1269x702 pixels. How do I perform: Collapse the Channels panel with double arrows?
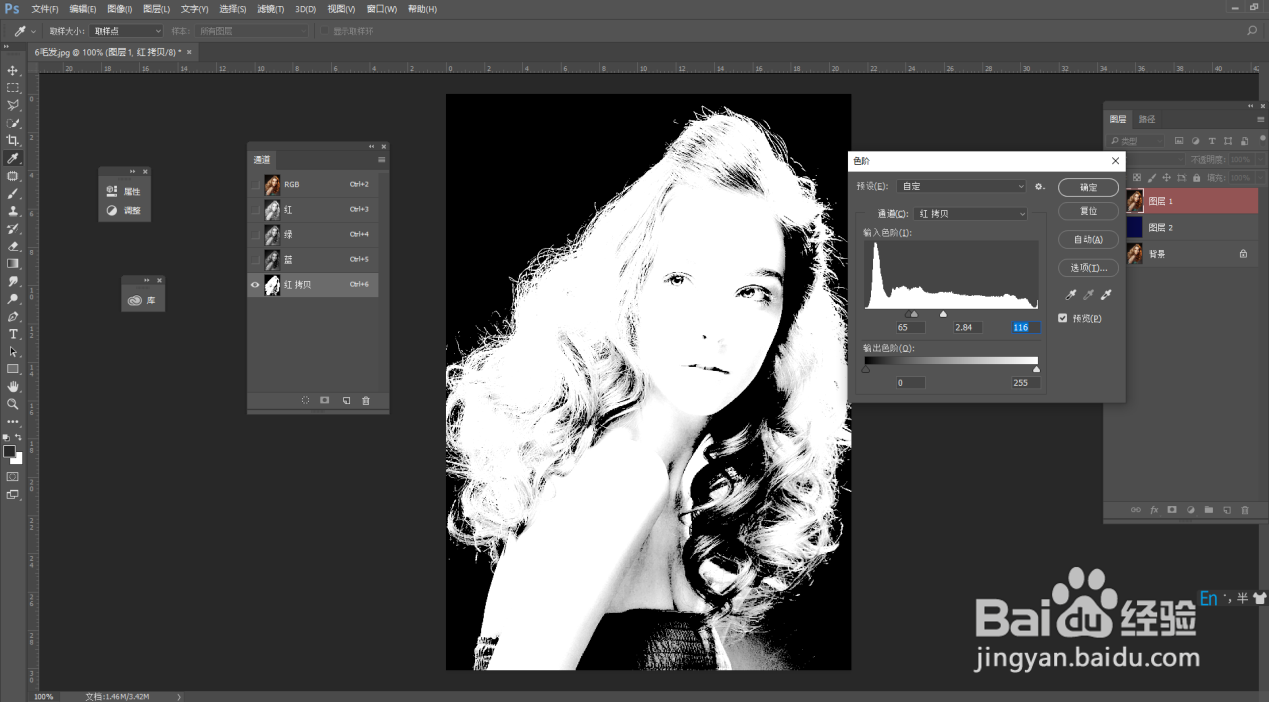click(372, 146)
